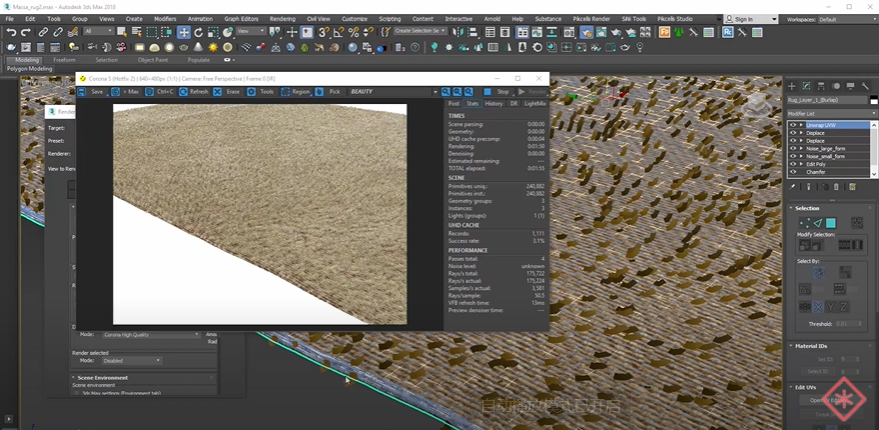The height and width of the screenshot is (430, 879).
Task: Open the Workspaces dropdown
Action: click(847, 19)
